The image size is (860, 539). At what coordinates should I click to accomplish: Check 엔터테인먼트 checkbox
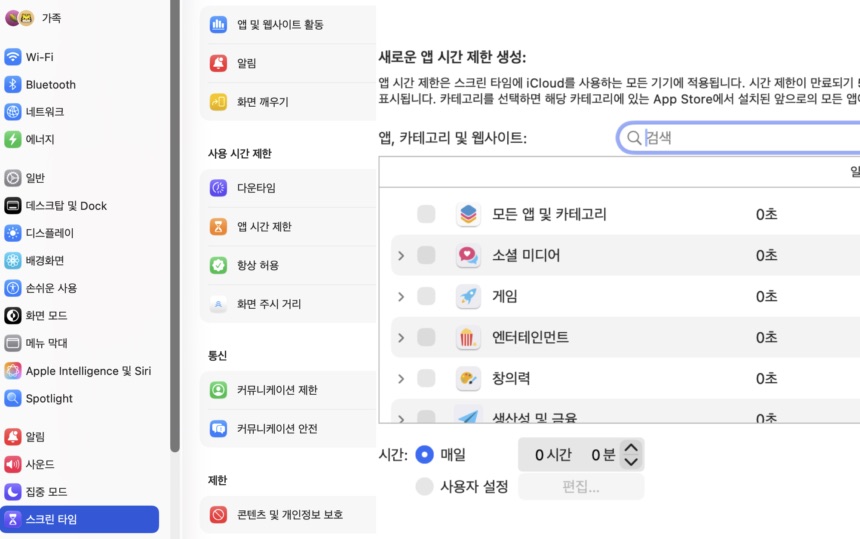pos(426,337)
